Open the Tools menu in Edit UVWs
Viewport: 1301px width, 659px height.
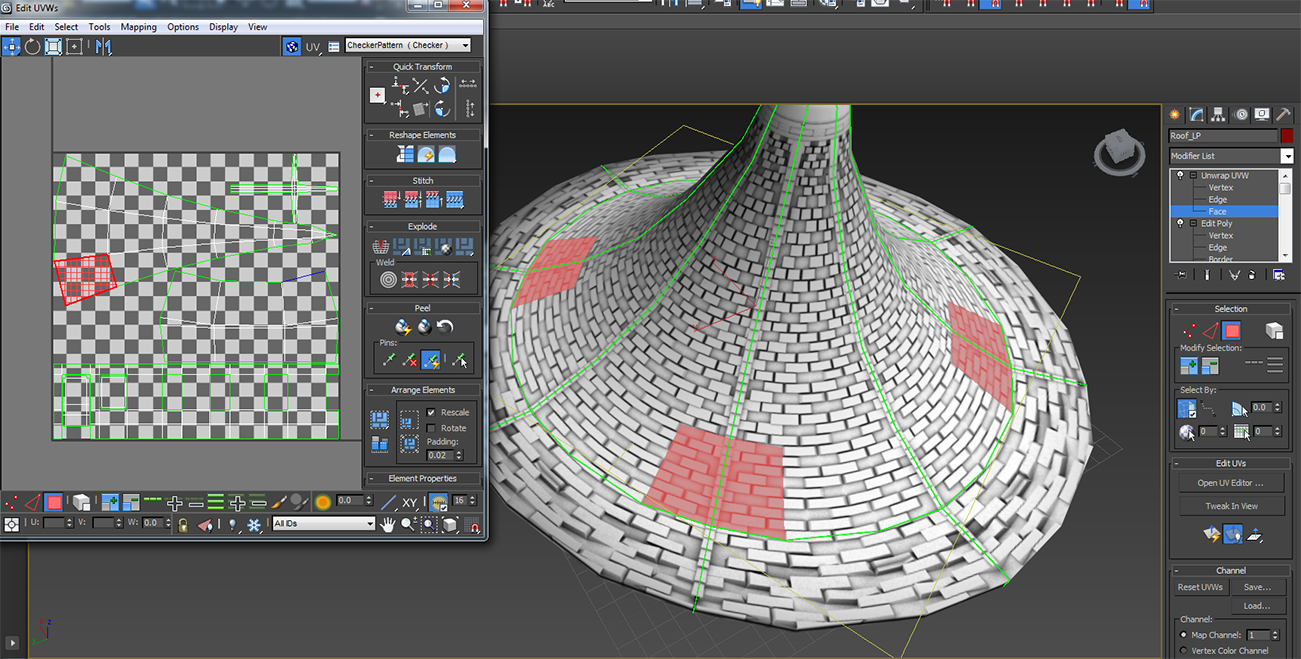[99, 27]
